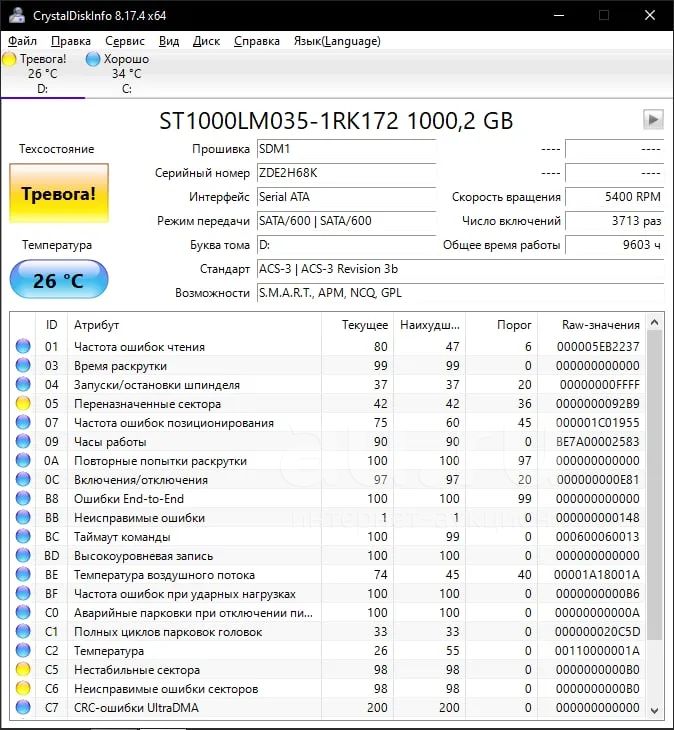The height and width of the screenshot is (730, 674).
Task: Click status icon for C2 Температура row
Action: pos(23,650)
